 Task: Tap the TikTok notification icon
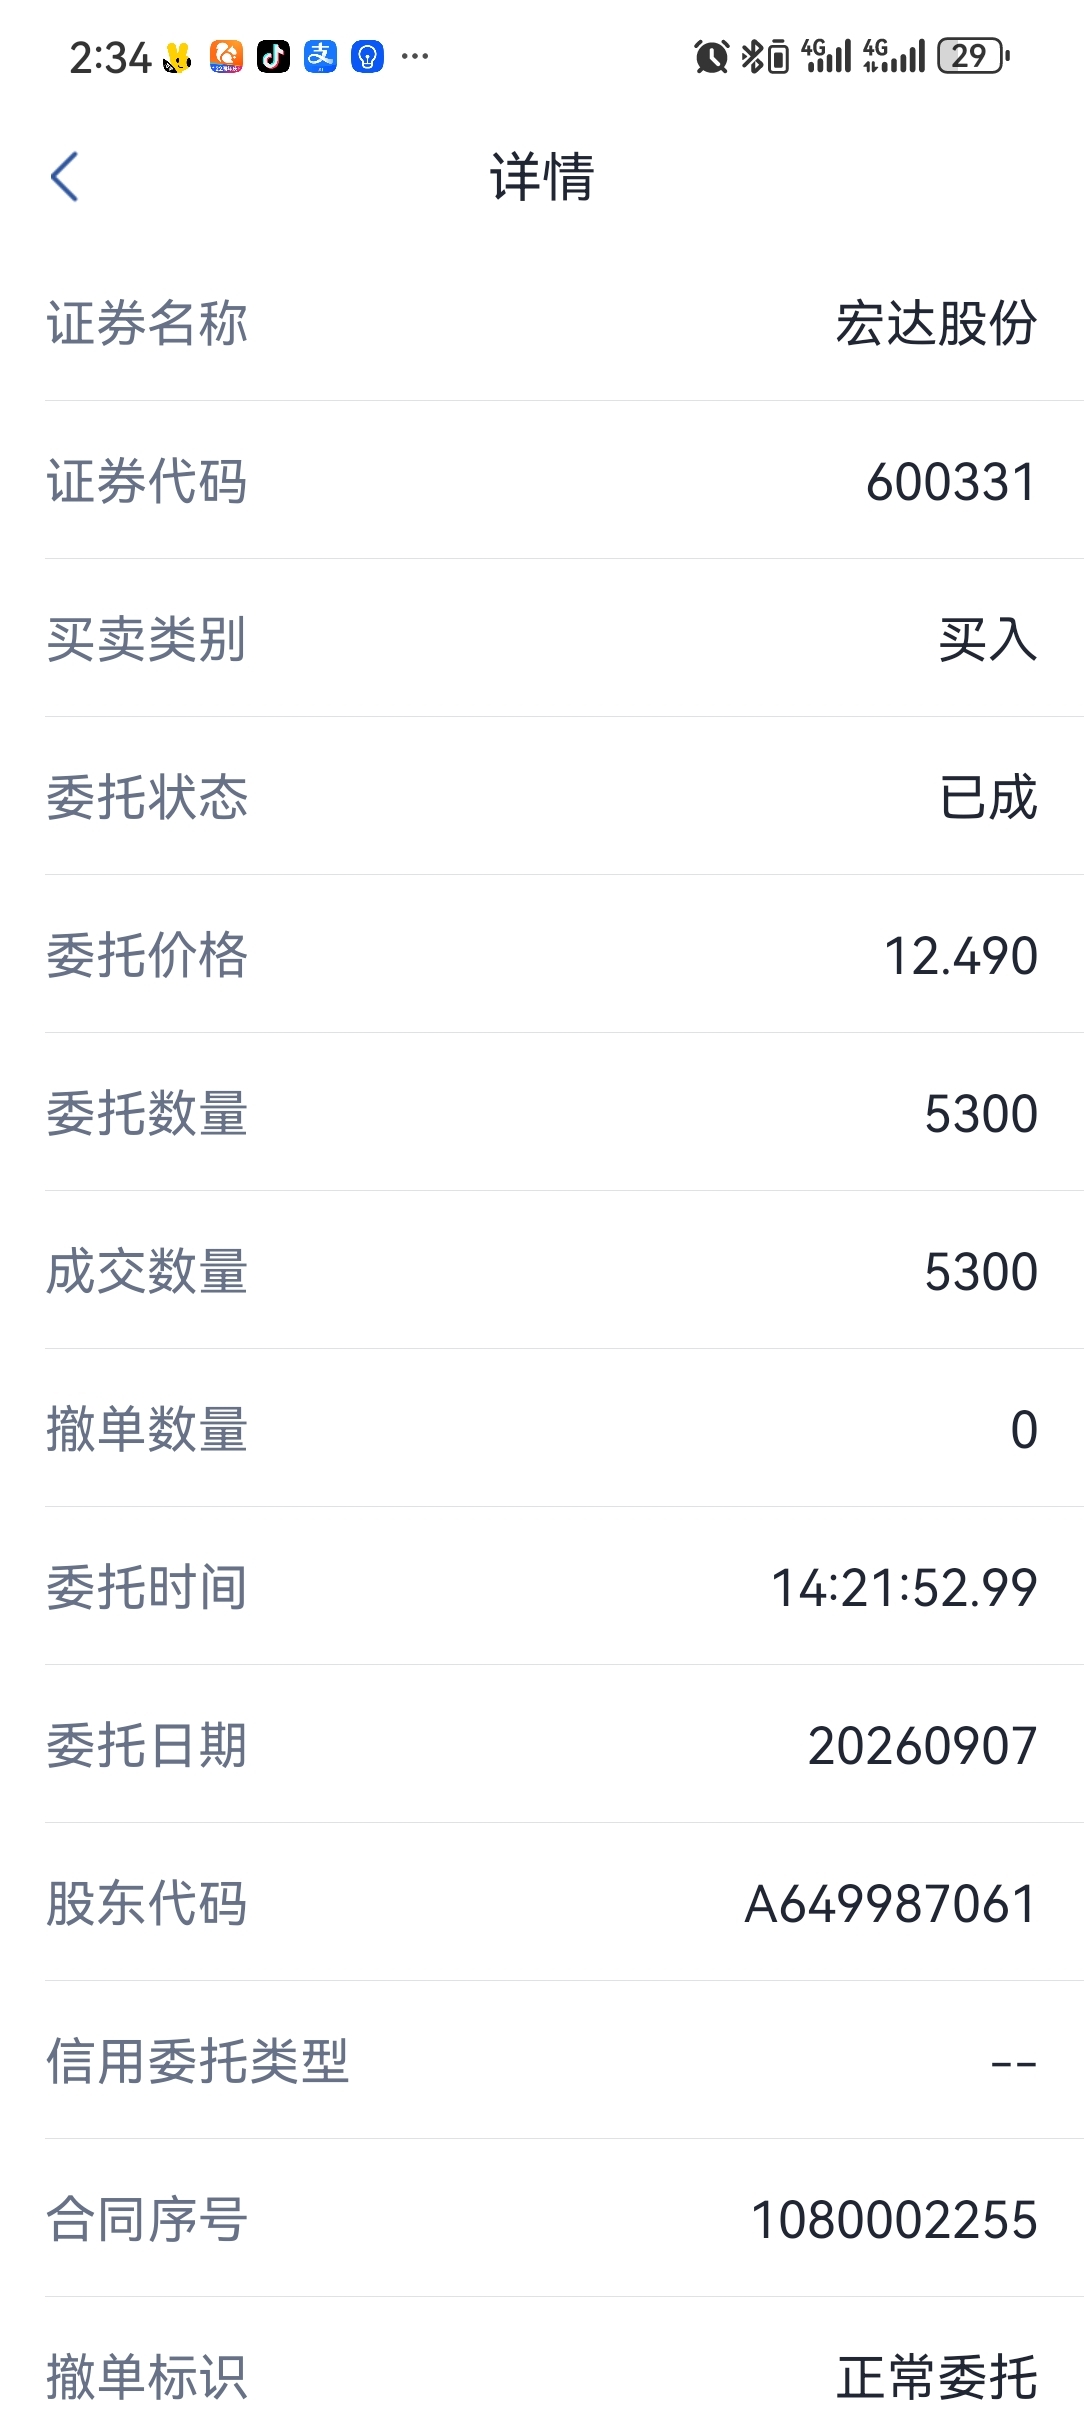(x=274, y=56)
